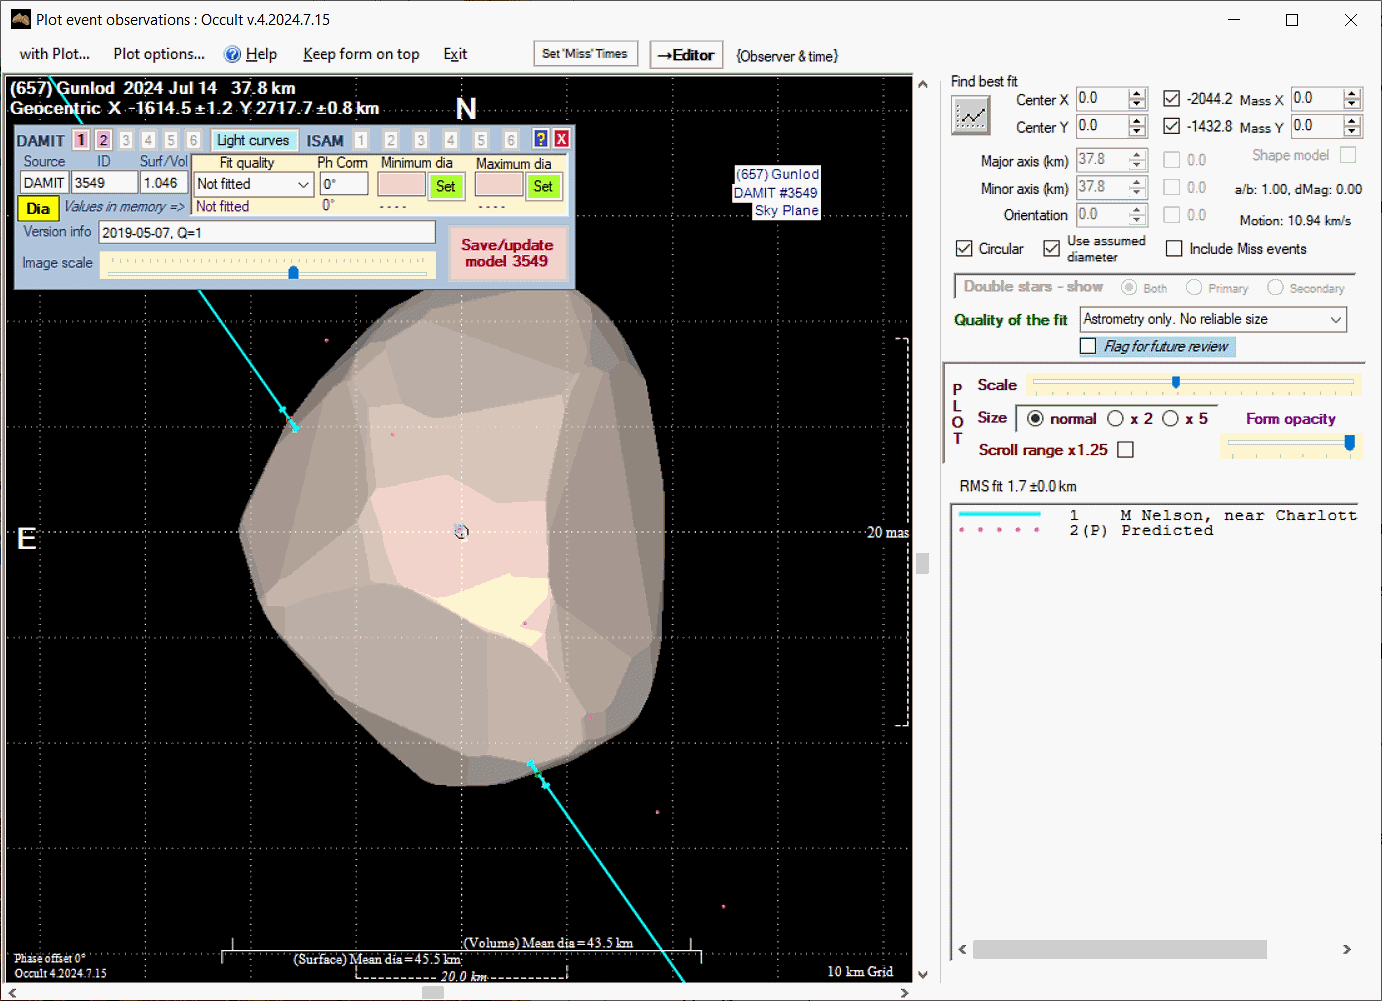This screenshot has height=1001, width=1382.
Task: Select DAMIT model number 2
Action: [x=103, y=140]
